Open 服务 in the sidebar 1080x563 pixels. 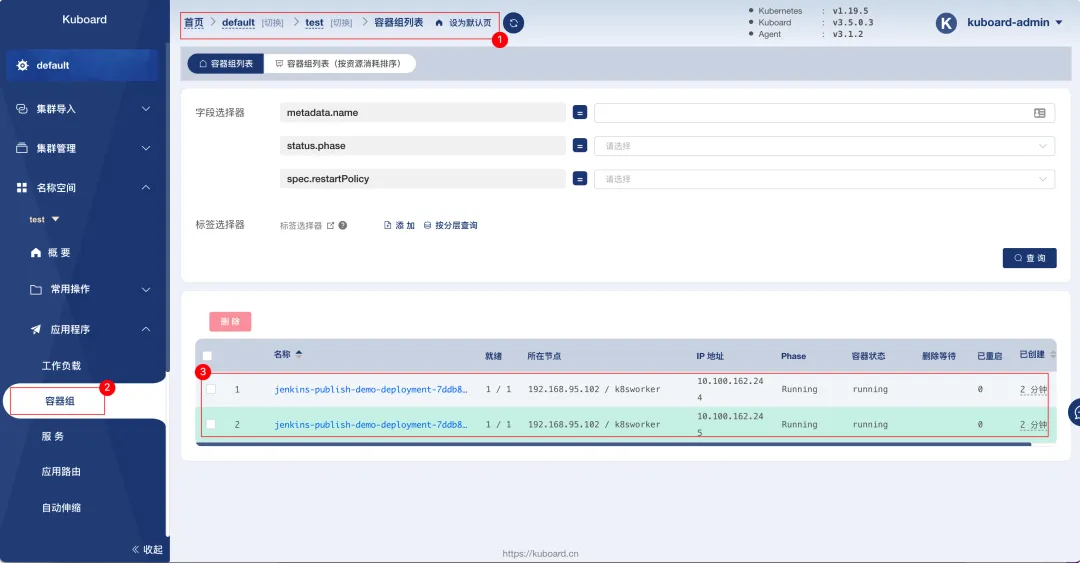point(53,436)
